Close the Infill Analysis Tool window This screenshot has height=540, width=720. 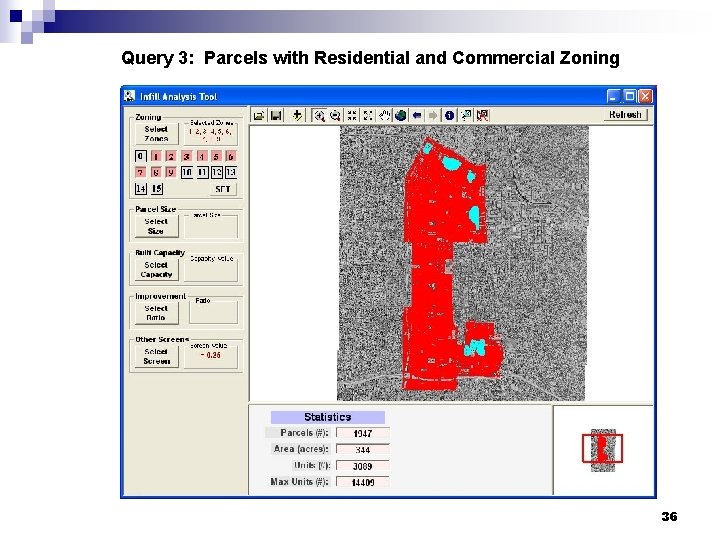[x=645, y=96]
